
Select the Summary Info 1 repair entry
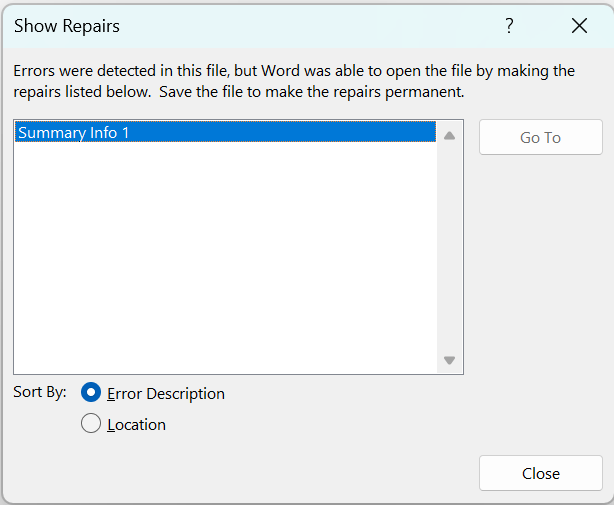225,132
